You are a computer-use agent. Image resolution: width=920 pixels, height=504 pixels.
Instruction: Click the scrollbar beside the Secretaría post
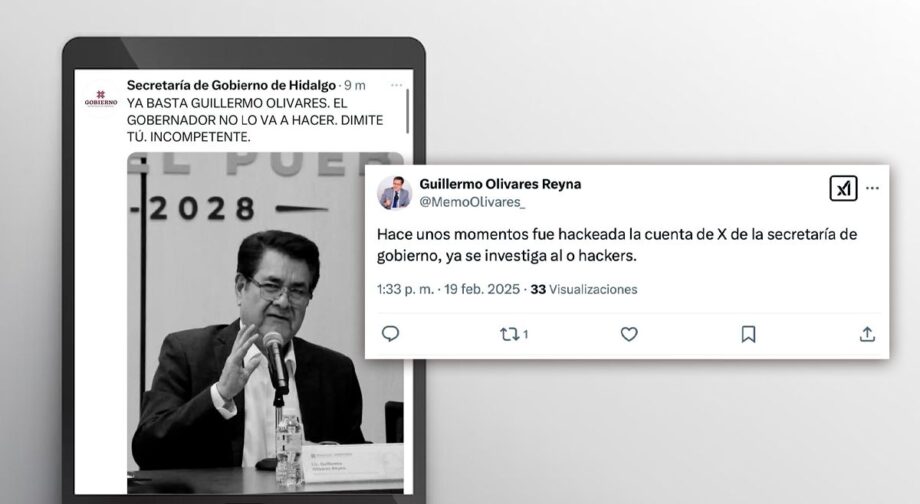(x=408, y=111)
